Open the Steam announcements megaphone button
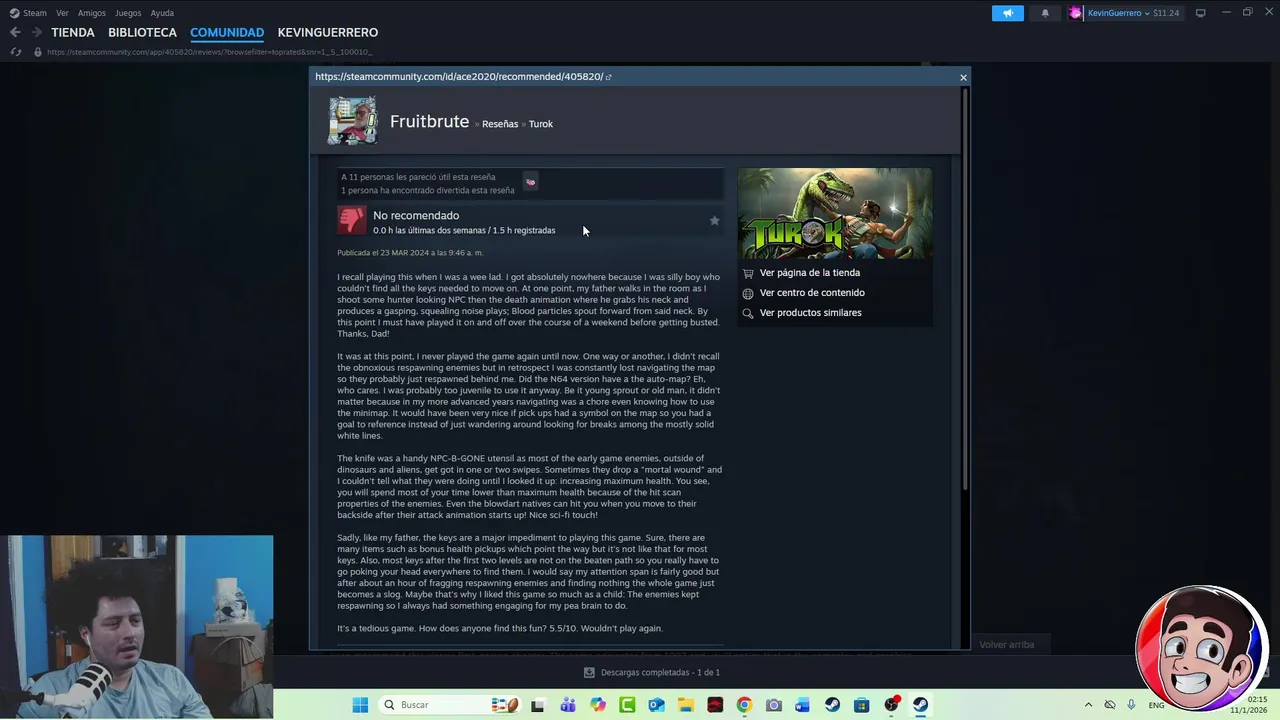Screen dimensions: 1280x720 coord(1008,13)
